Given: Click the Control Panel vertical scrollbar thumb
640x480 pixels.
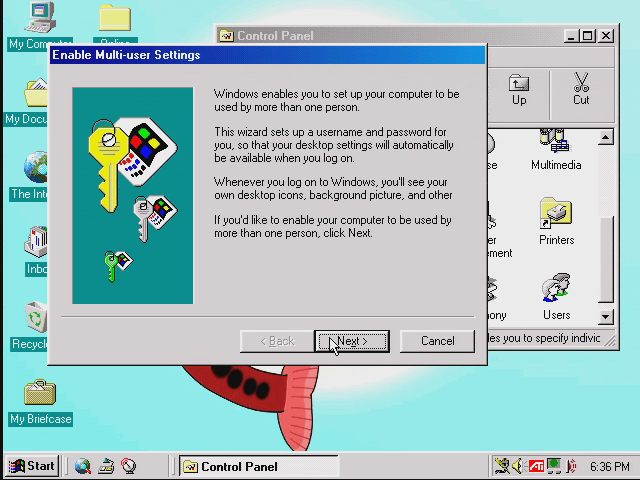Looking at the screenshot, I should coord(606,259).
